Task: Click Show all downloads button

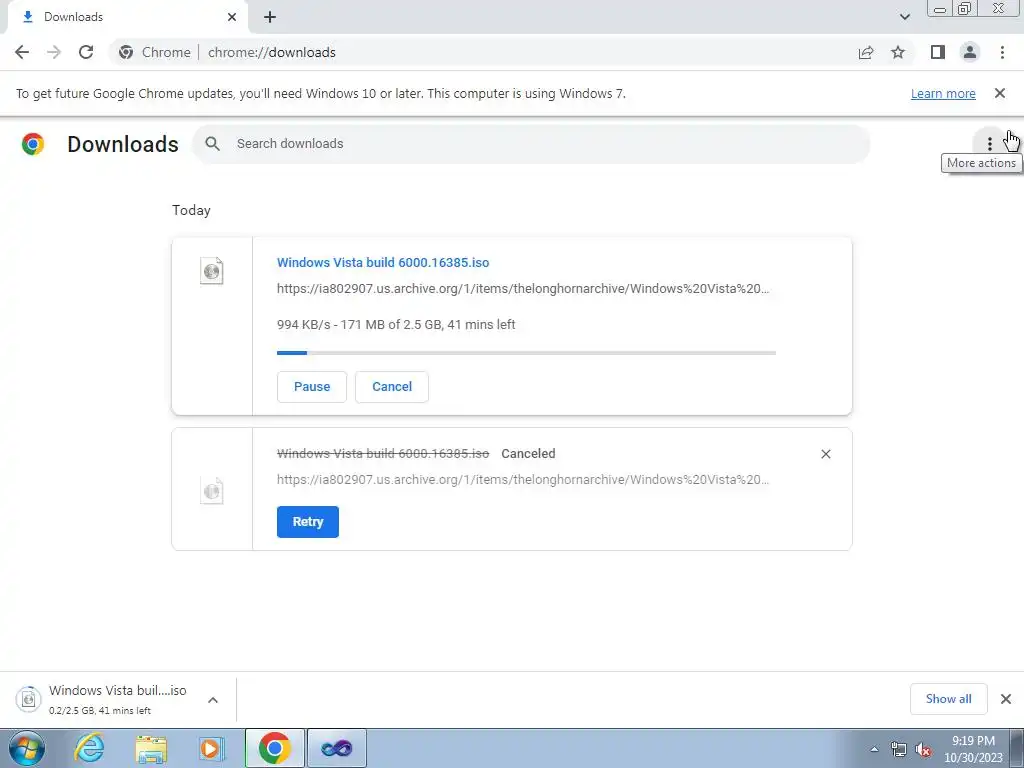Action: (948, 699)
